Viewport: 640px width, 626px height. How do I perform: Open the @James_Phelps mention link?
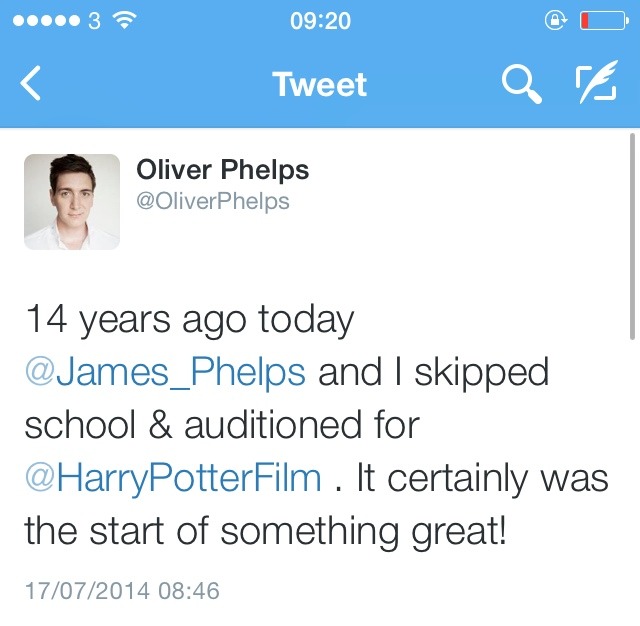pyautogui.click(x=165, y=372)
